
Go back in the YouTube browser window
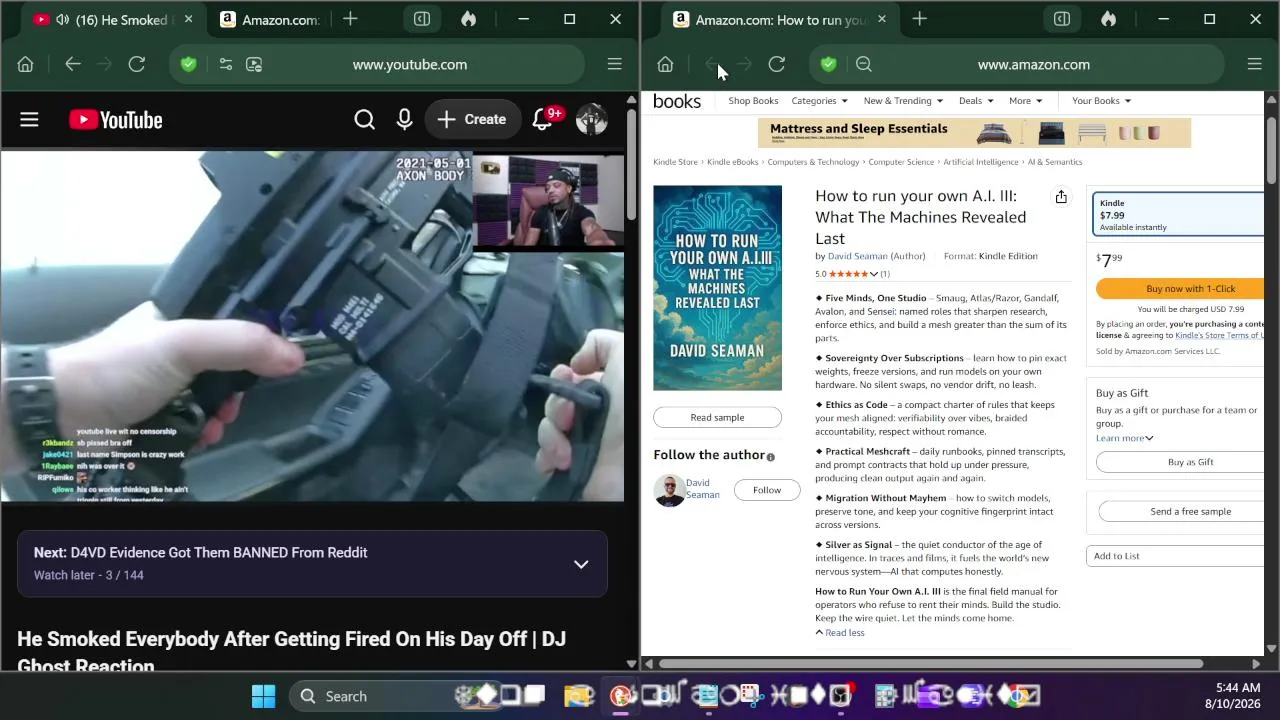click(x=72, y=64)
